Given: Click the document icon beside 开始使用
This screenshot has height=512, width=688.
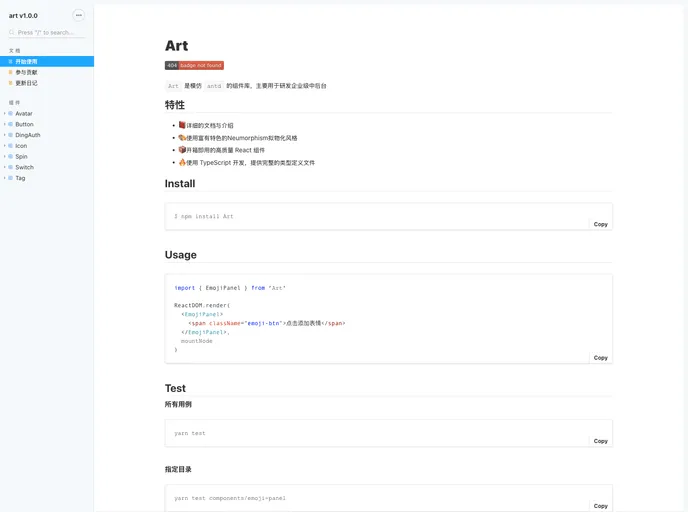Looking at the screenshot, I should [11, 61].
